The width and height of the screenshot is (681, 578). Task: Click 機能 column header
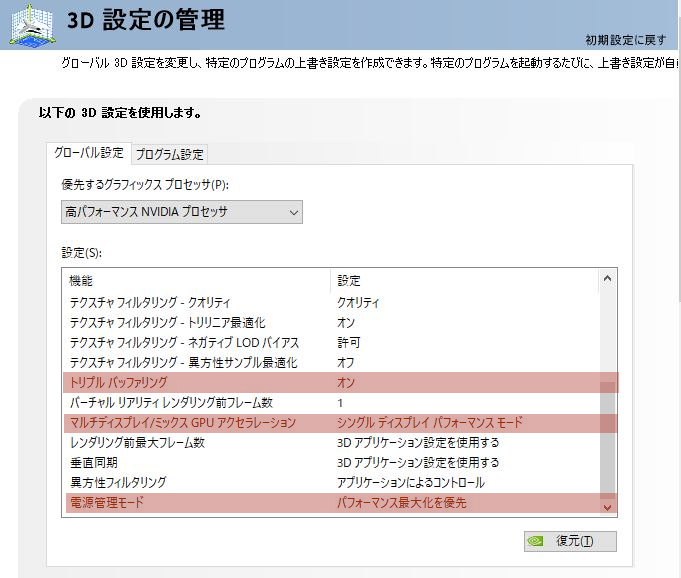(x=197, y=281)
